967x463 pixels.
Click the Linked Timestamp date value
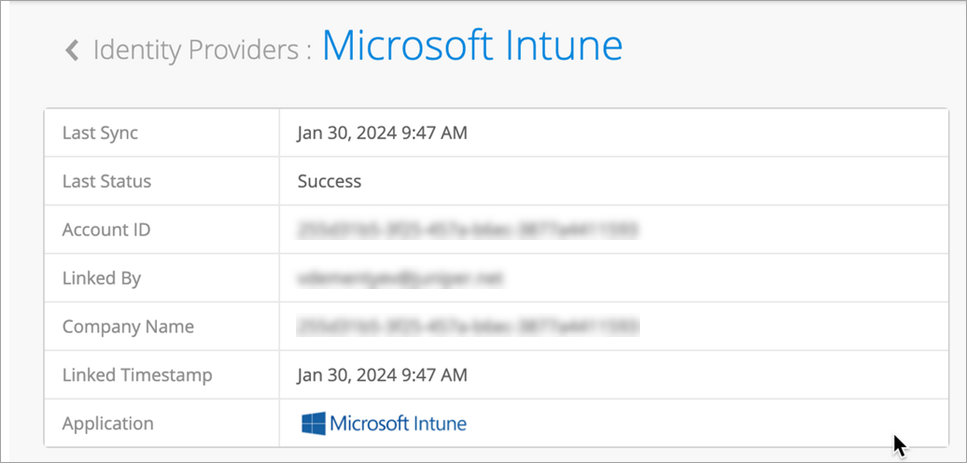tap(382, 375)
